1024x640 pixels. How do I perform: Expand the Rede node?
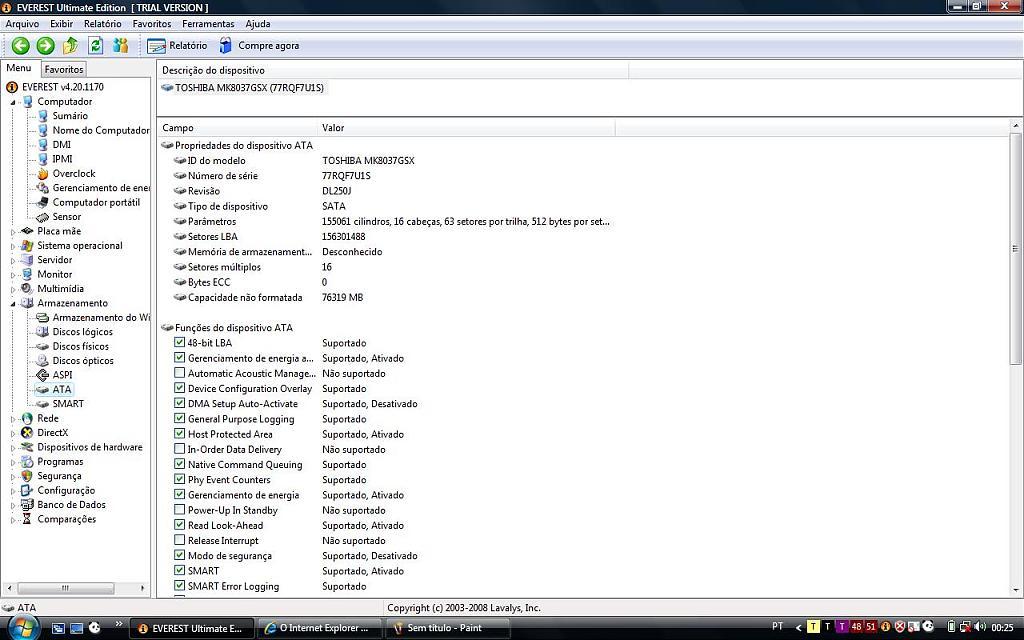coord(12,419)
